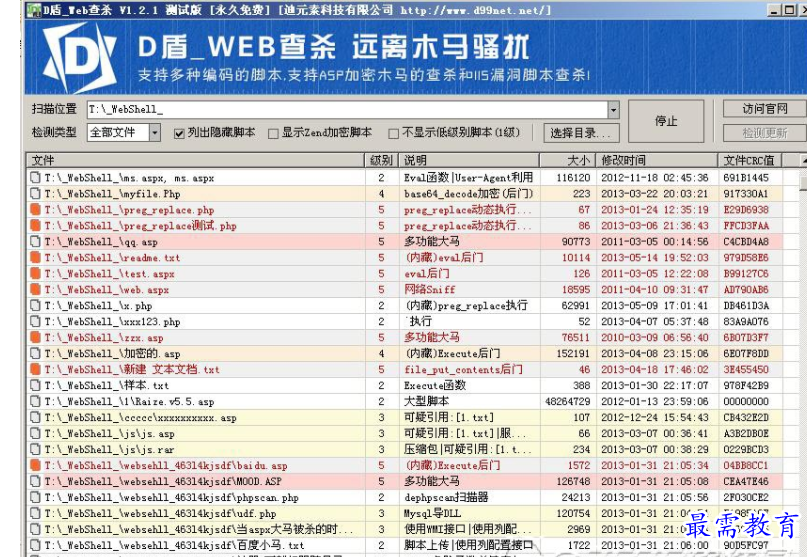Click CRC value 00000000
807x557 pixels.
pos(746,401)
